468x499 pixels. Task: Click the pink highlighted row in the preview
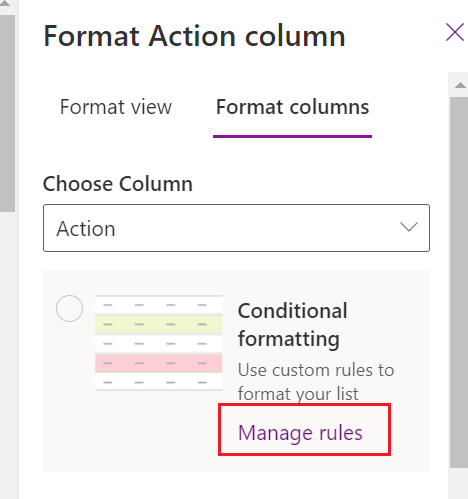coord(159,363)
